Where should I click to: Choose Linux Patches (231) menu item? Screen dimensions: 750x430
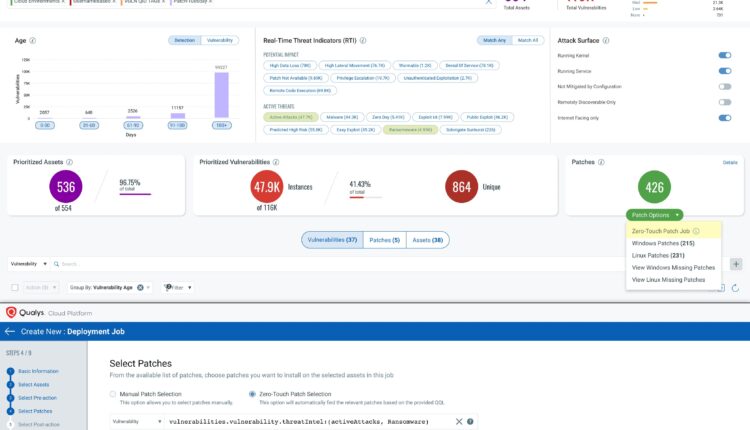(673, 255)
